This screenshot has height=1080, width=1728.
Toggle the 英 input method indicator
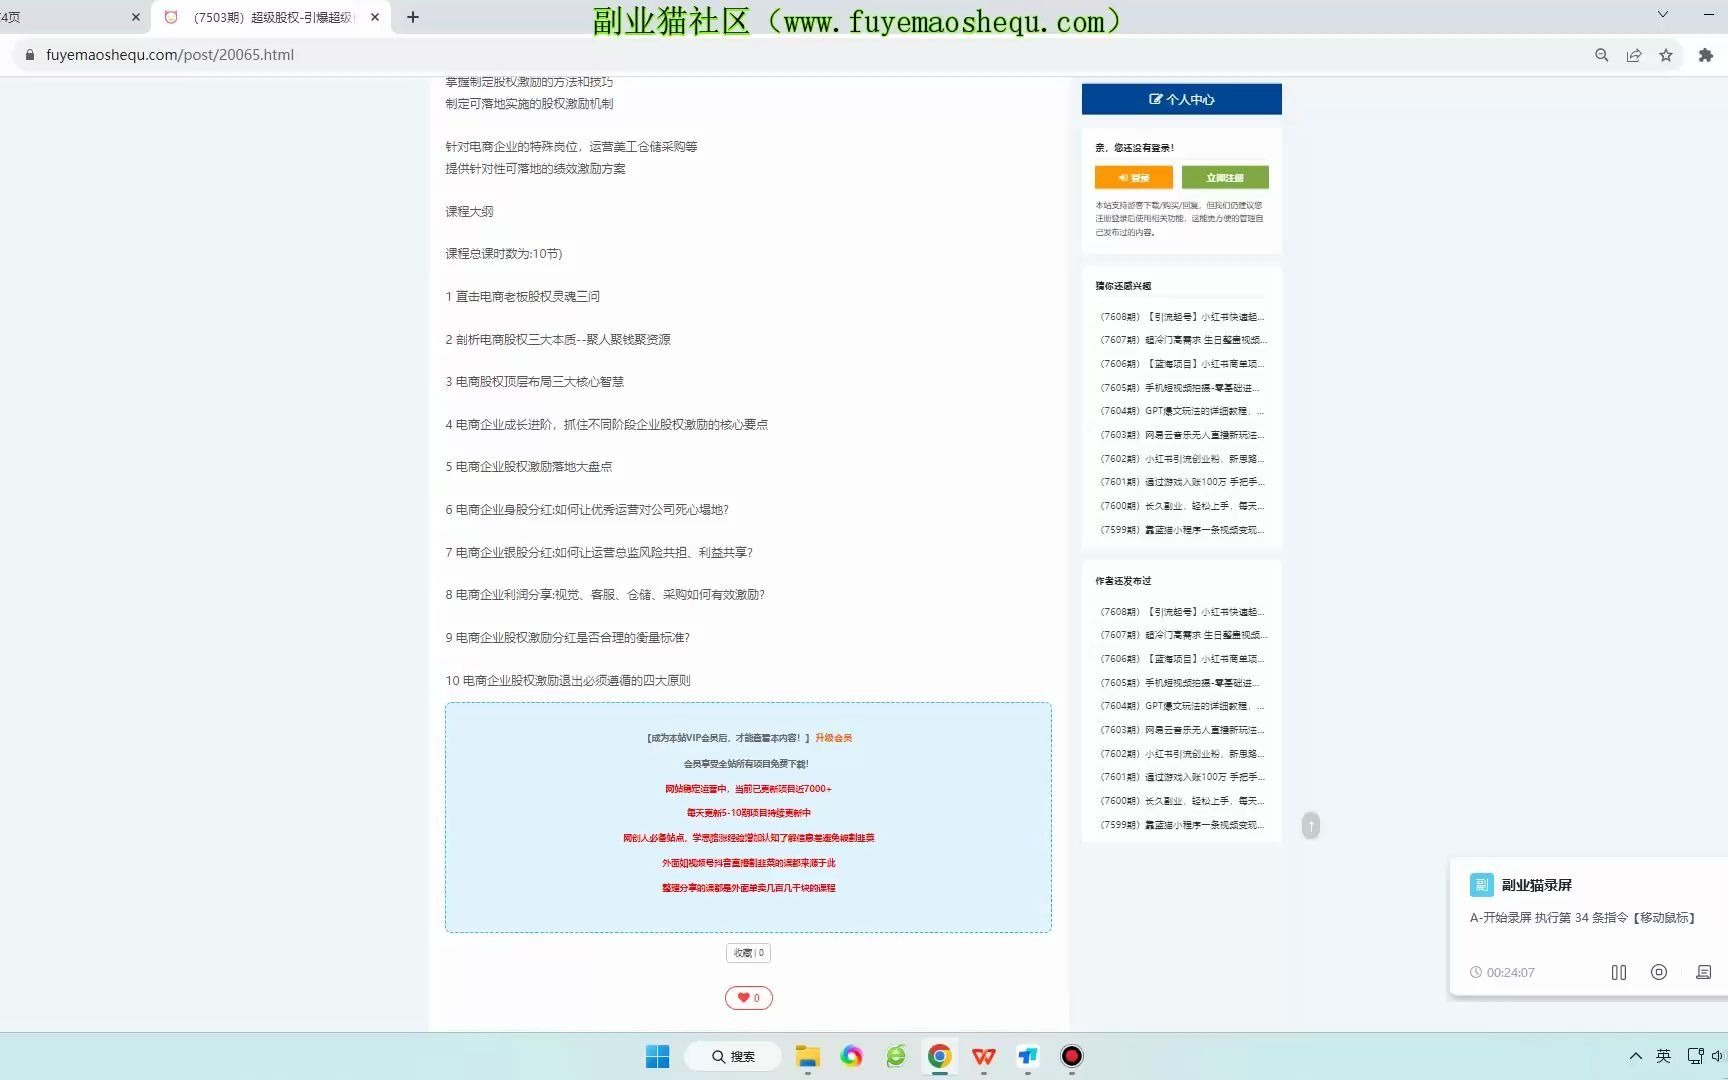click(x=1664, y=1056)
